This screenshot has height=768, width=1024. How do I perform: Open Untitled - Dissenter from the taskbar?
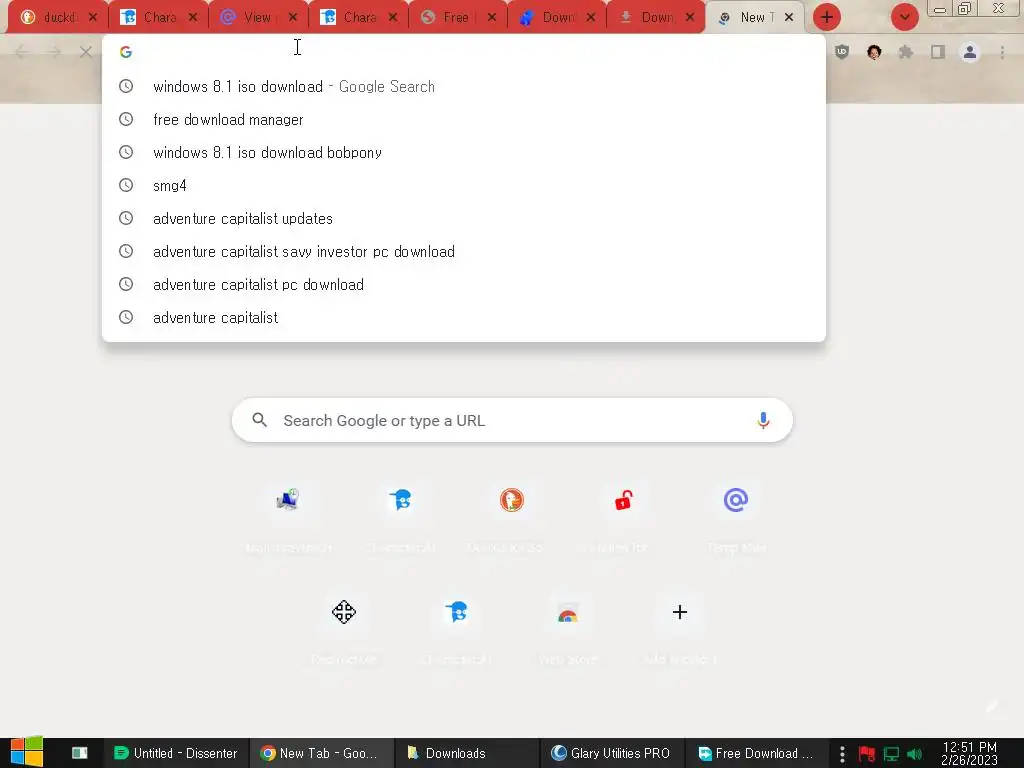point(176,753)
